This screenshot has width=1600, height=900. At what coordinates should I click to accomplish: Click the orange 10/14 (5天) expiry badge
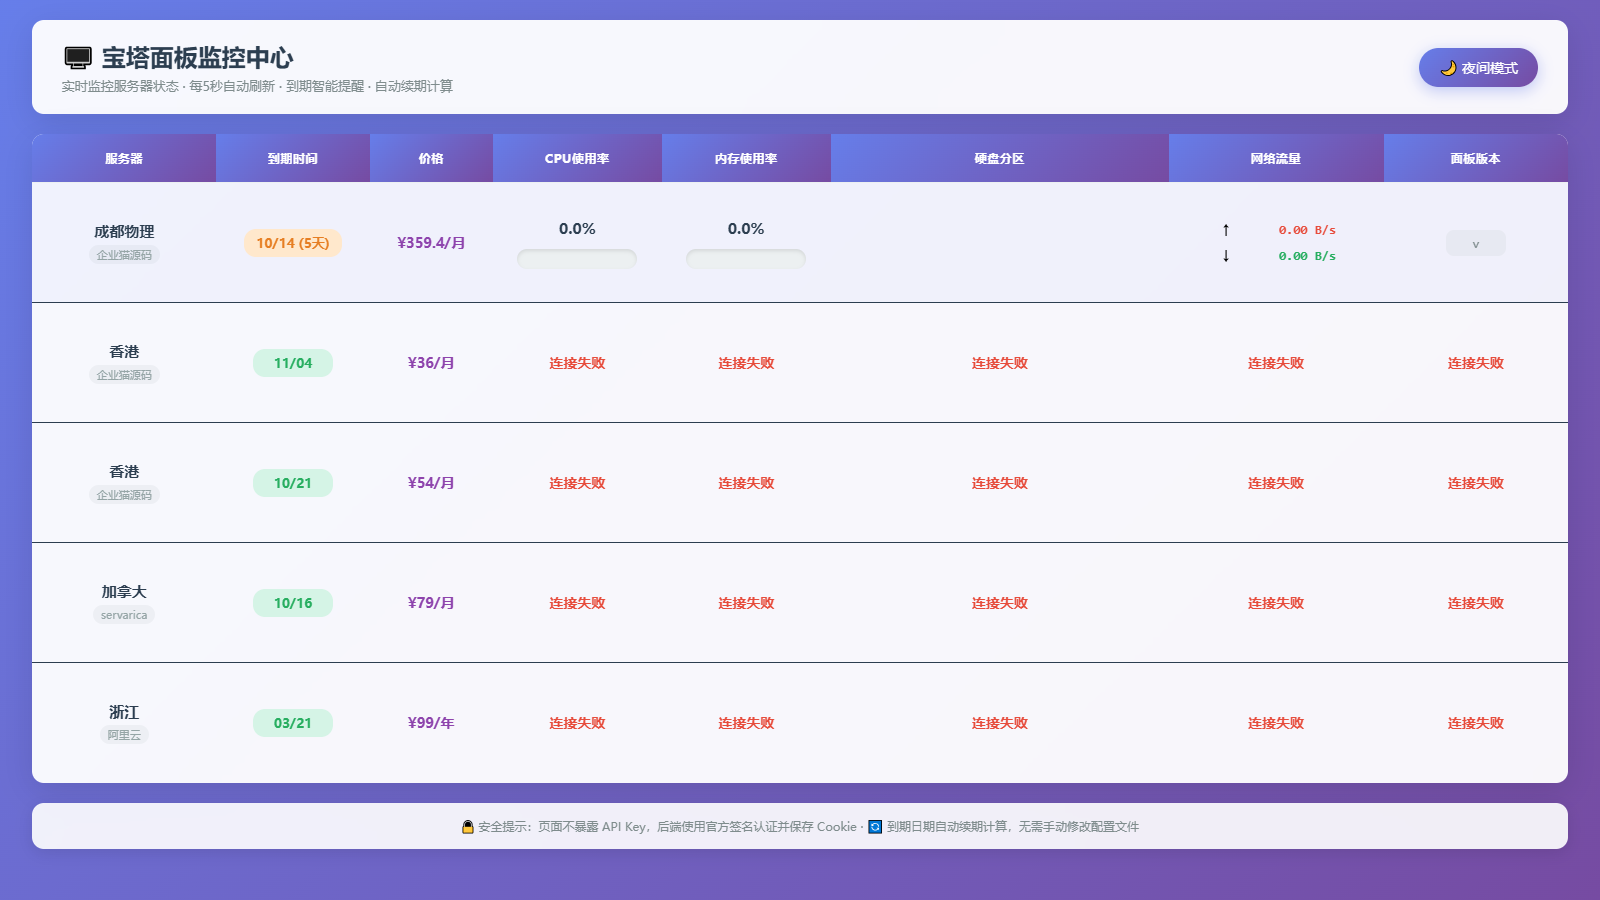(x=293, y=243)
